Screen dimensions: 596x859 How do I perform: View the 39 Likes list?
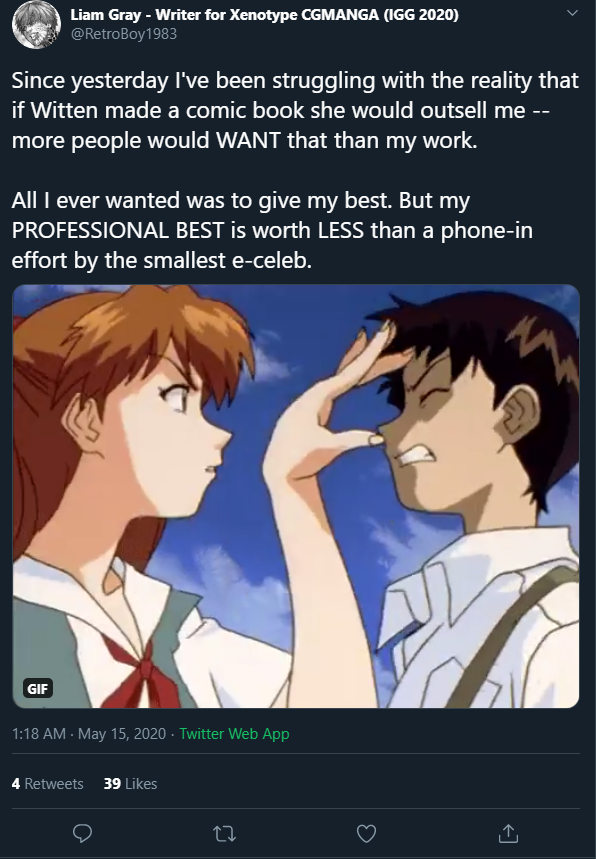pyautogui.click(x=130, y=783)
